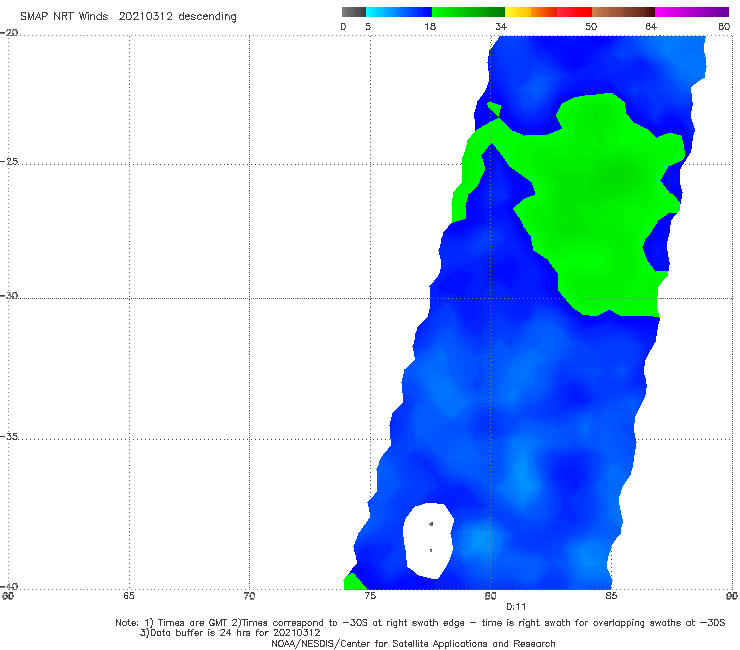Image resolution: width=740 pixels, height=650 pixels.
Task: Click the yellow-orange segment of the color bar
Action: coord(531,12)
